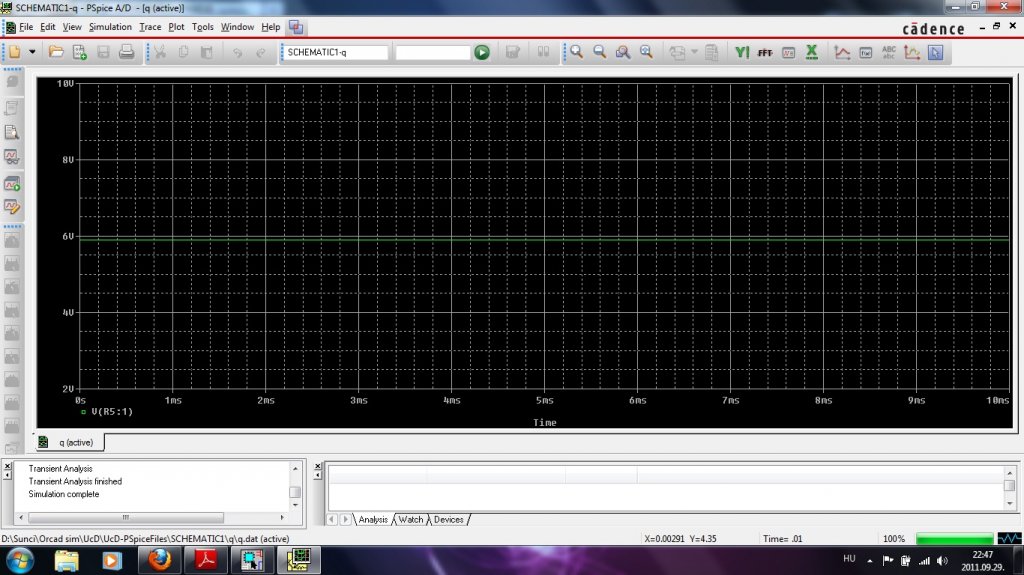Viewport: 1024px width, 575px height.
Task: Toggle the Log X axis icon
Action: click(812, 52)
